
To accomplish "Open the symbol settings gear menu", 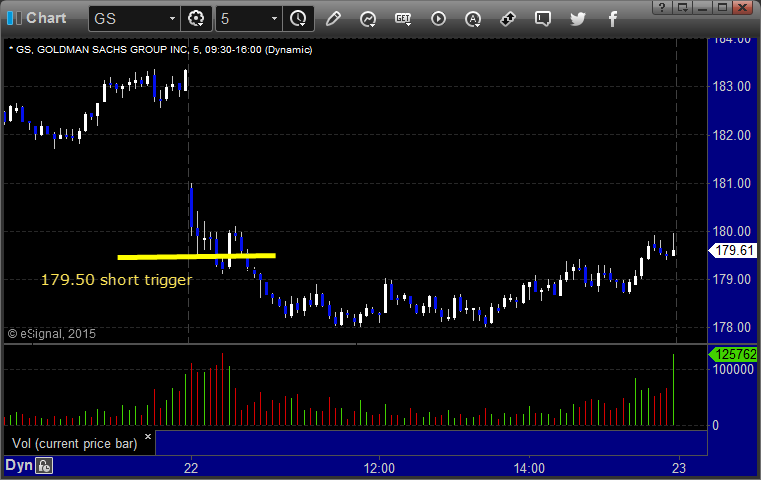I will [196, 18].
